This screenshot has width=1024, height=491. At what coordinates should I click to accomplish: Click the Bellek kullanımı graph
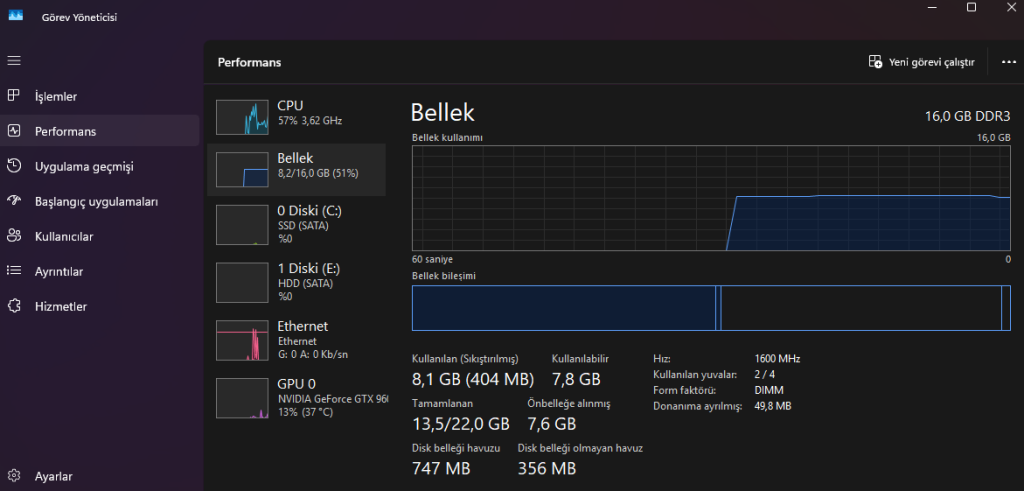(x=711, y=198)
